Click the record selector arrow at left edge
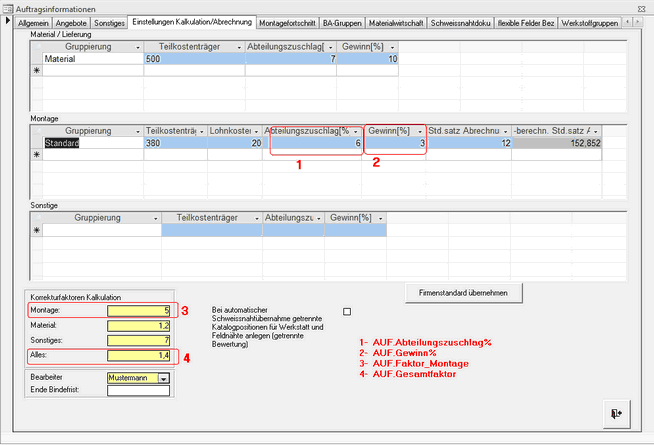The height and width of the screenshot is (445, 654). pyautogui.click(x=8, y=22)
